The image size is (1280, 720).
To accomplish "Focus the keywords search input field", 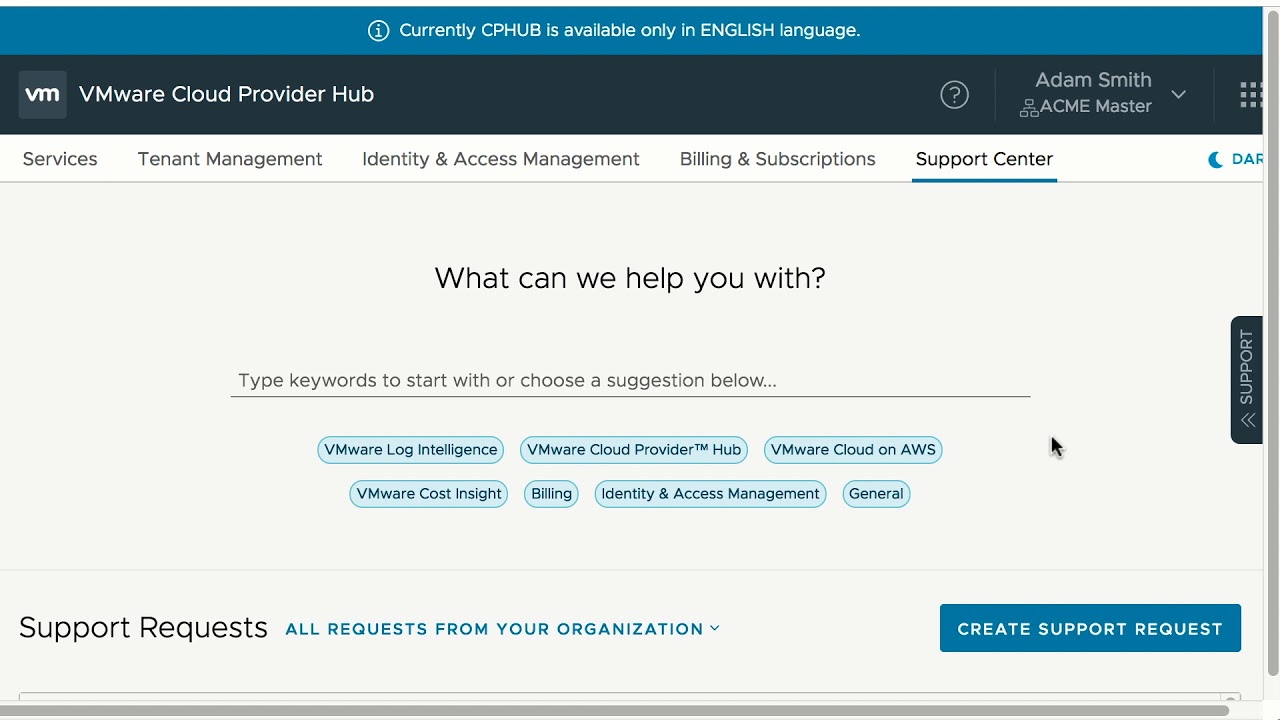I will pos(630,381).
